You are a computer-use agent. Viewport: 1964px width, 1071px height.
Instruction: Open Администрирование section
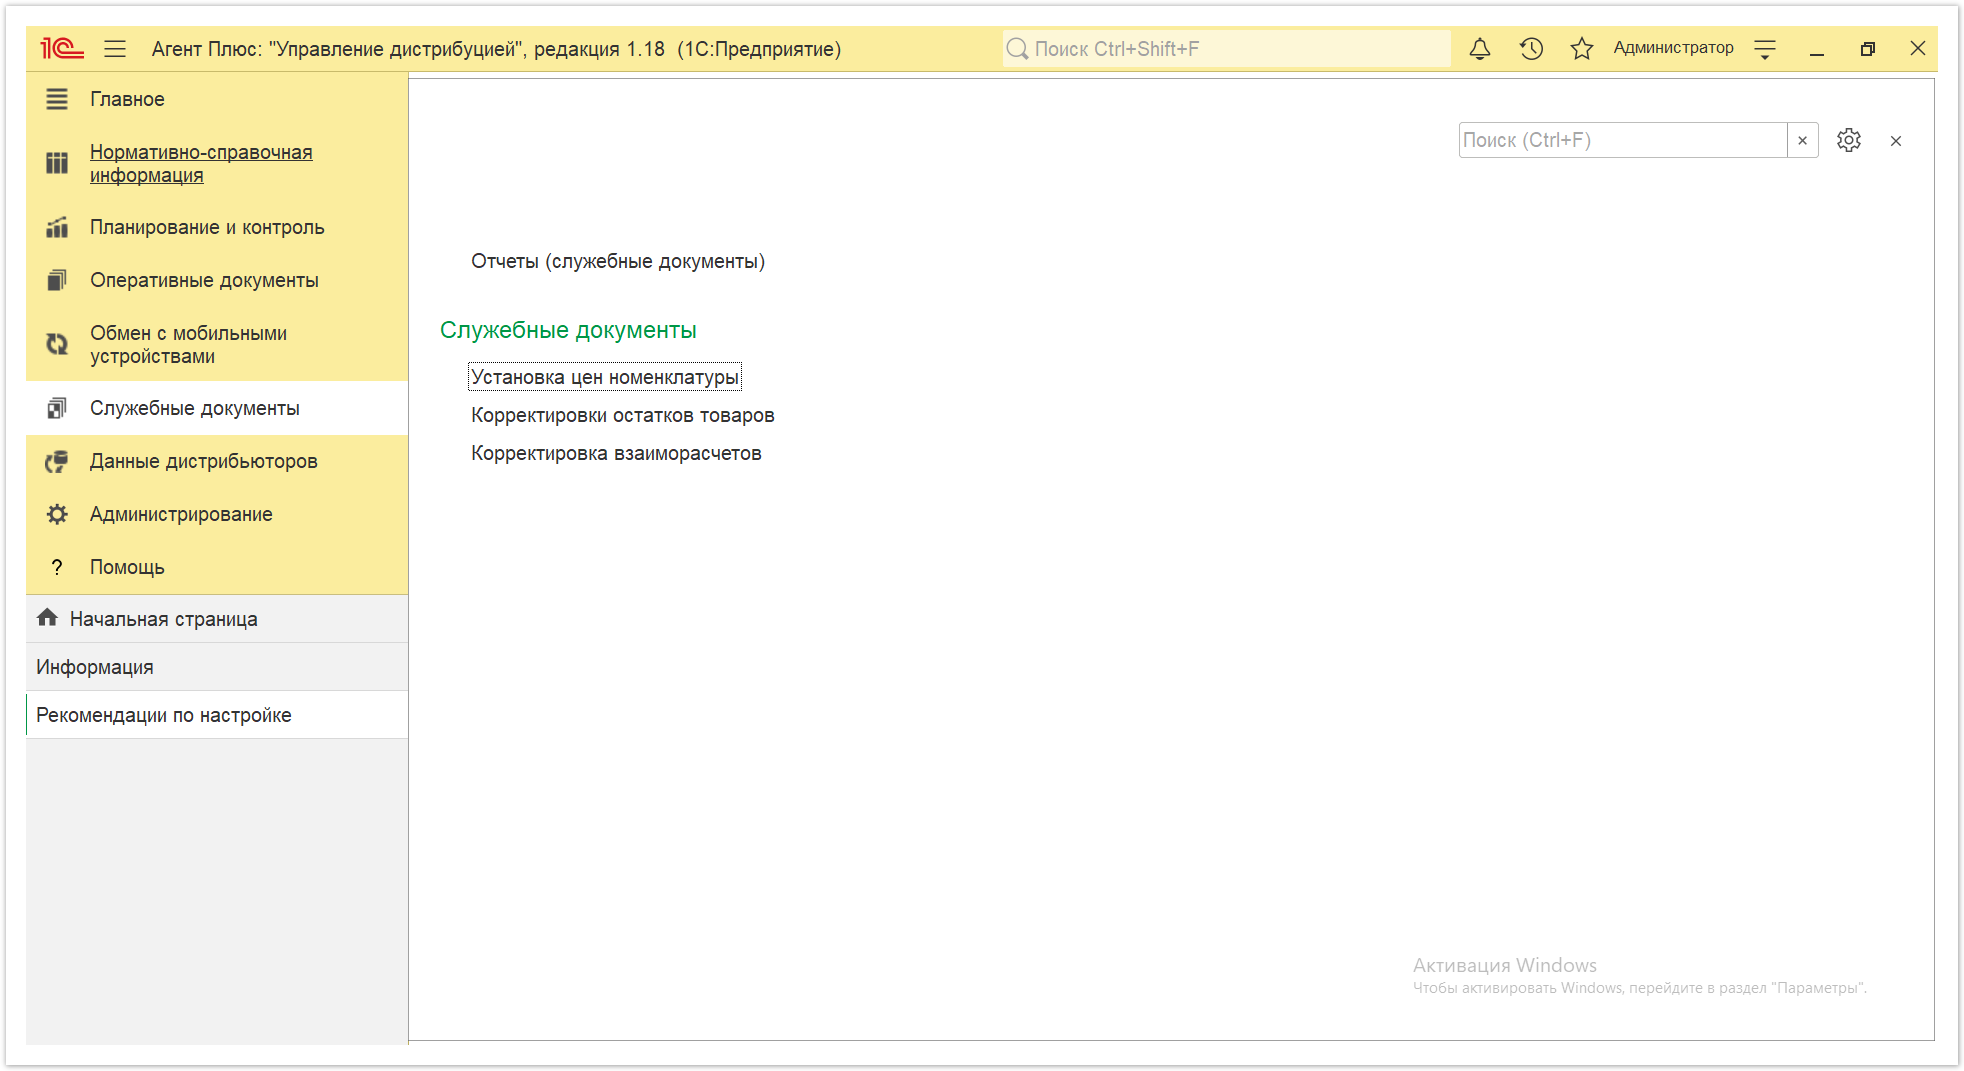(181, 514)
